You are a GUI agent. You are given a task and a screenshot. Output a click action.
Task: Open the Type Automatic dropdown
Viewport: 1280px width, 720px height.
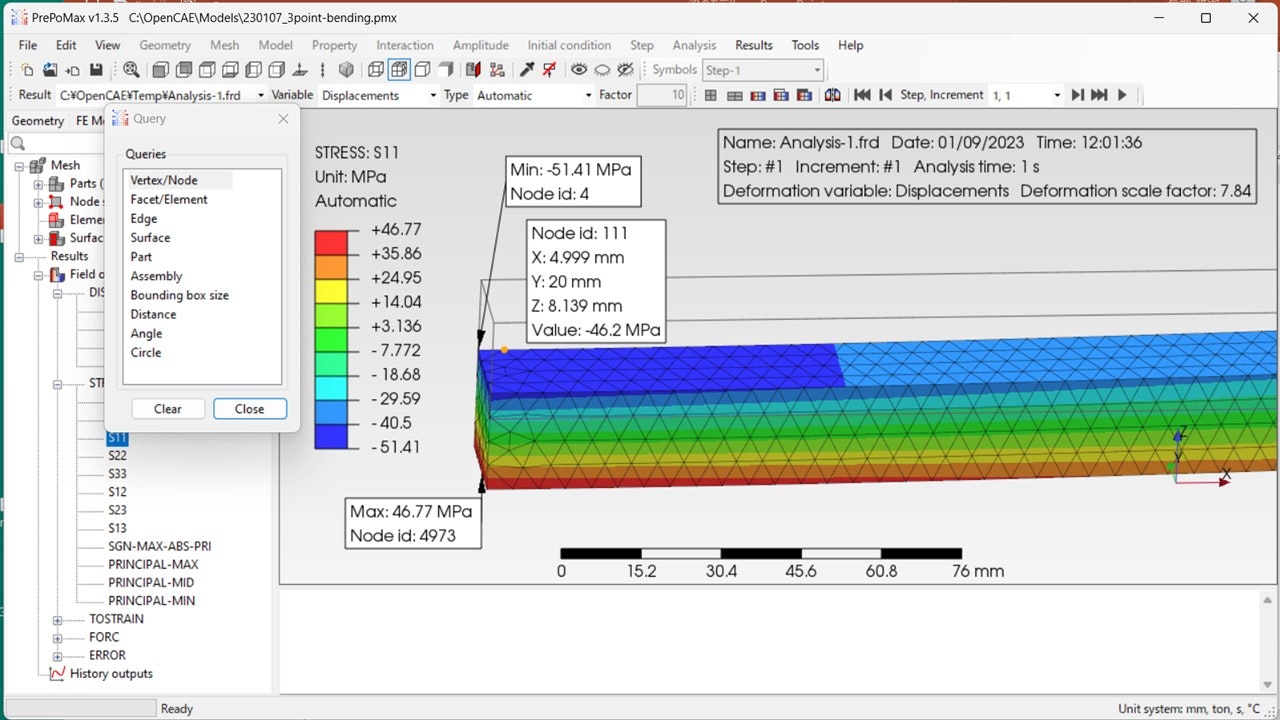(x=588, y=96)
